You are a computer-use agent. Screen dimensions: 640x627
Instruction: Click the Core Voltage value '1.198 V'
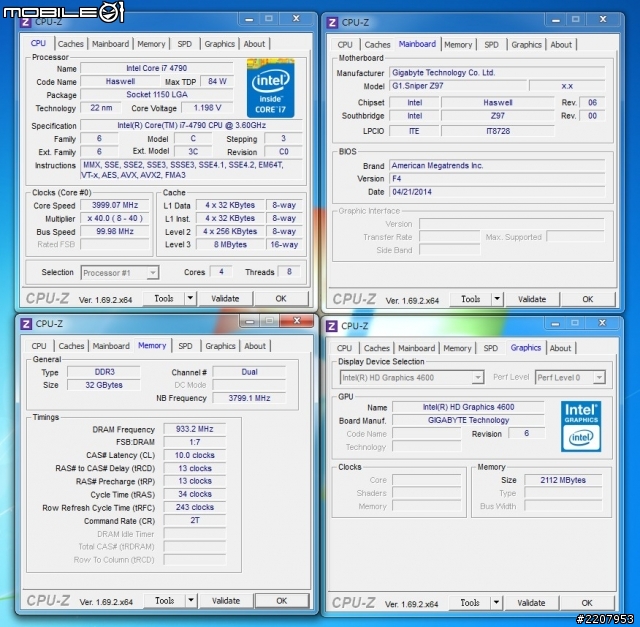tap(207, 108)
